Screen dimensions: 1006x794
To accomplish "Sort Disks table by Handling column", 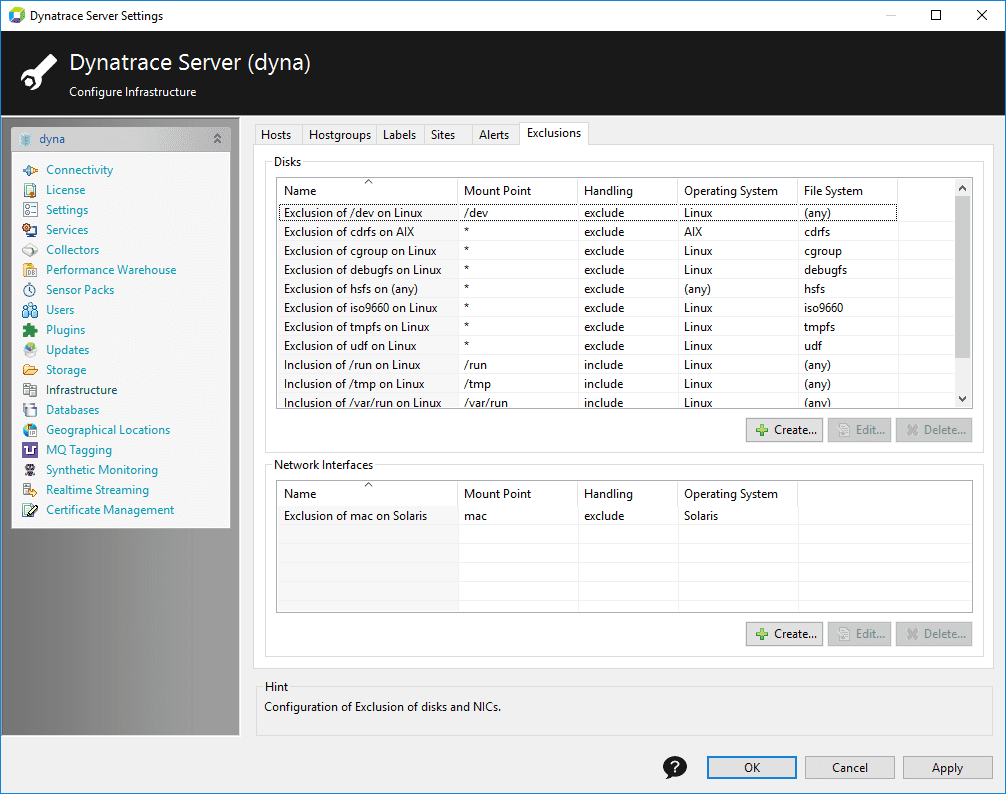I will tap(627, 190).
